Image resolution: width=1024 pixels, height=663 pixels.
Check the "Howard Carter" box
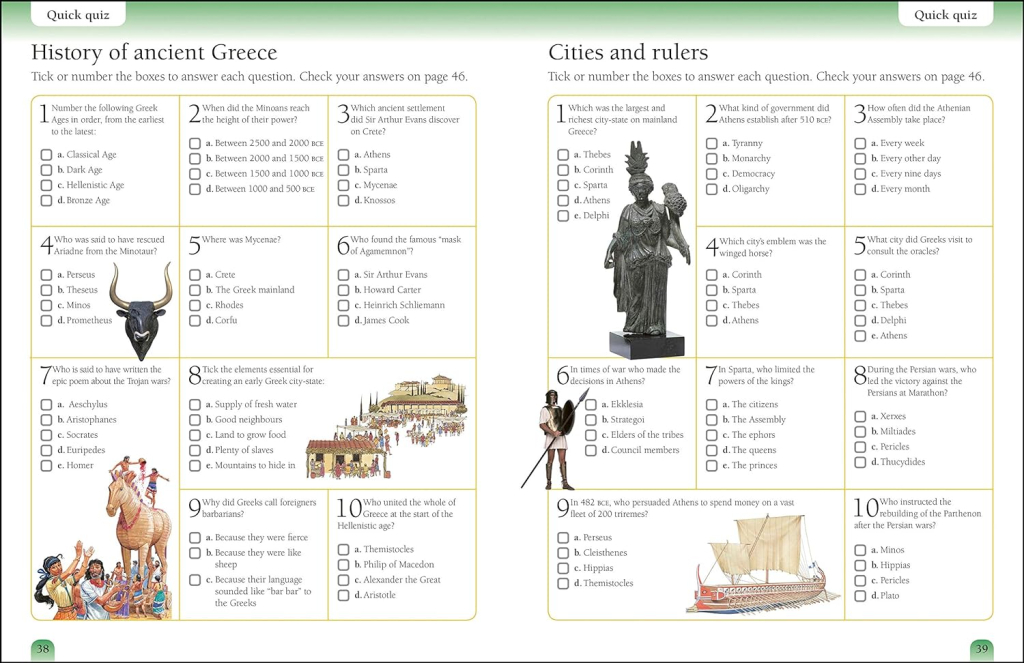tap(344, 290)
